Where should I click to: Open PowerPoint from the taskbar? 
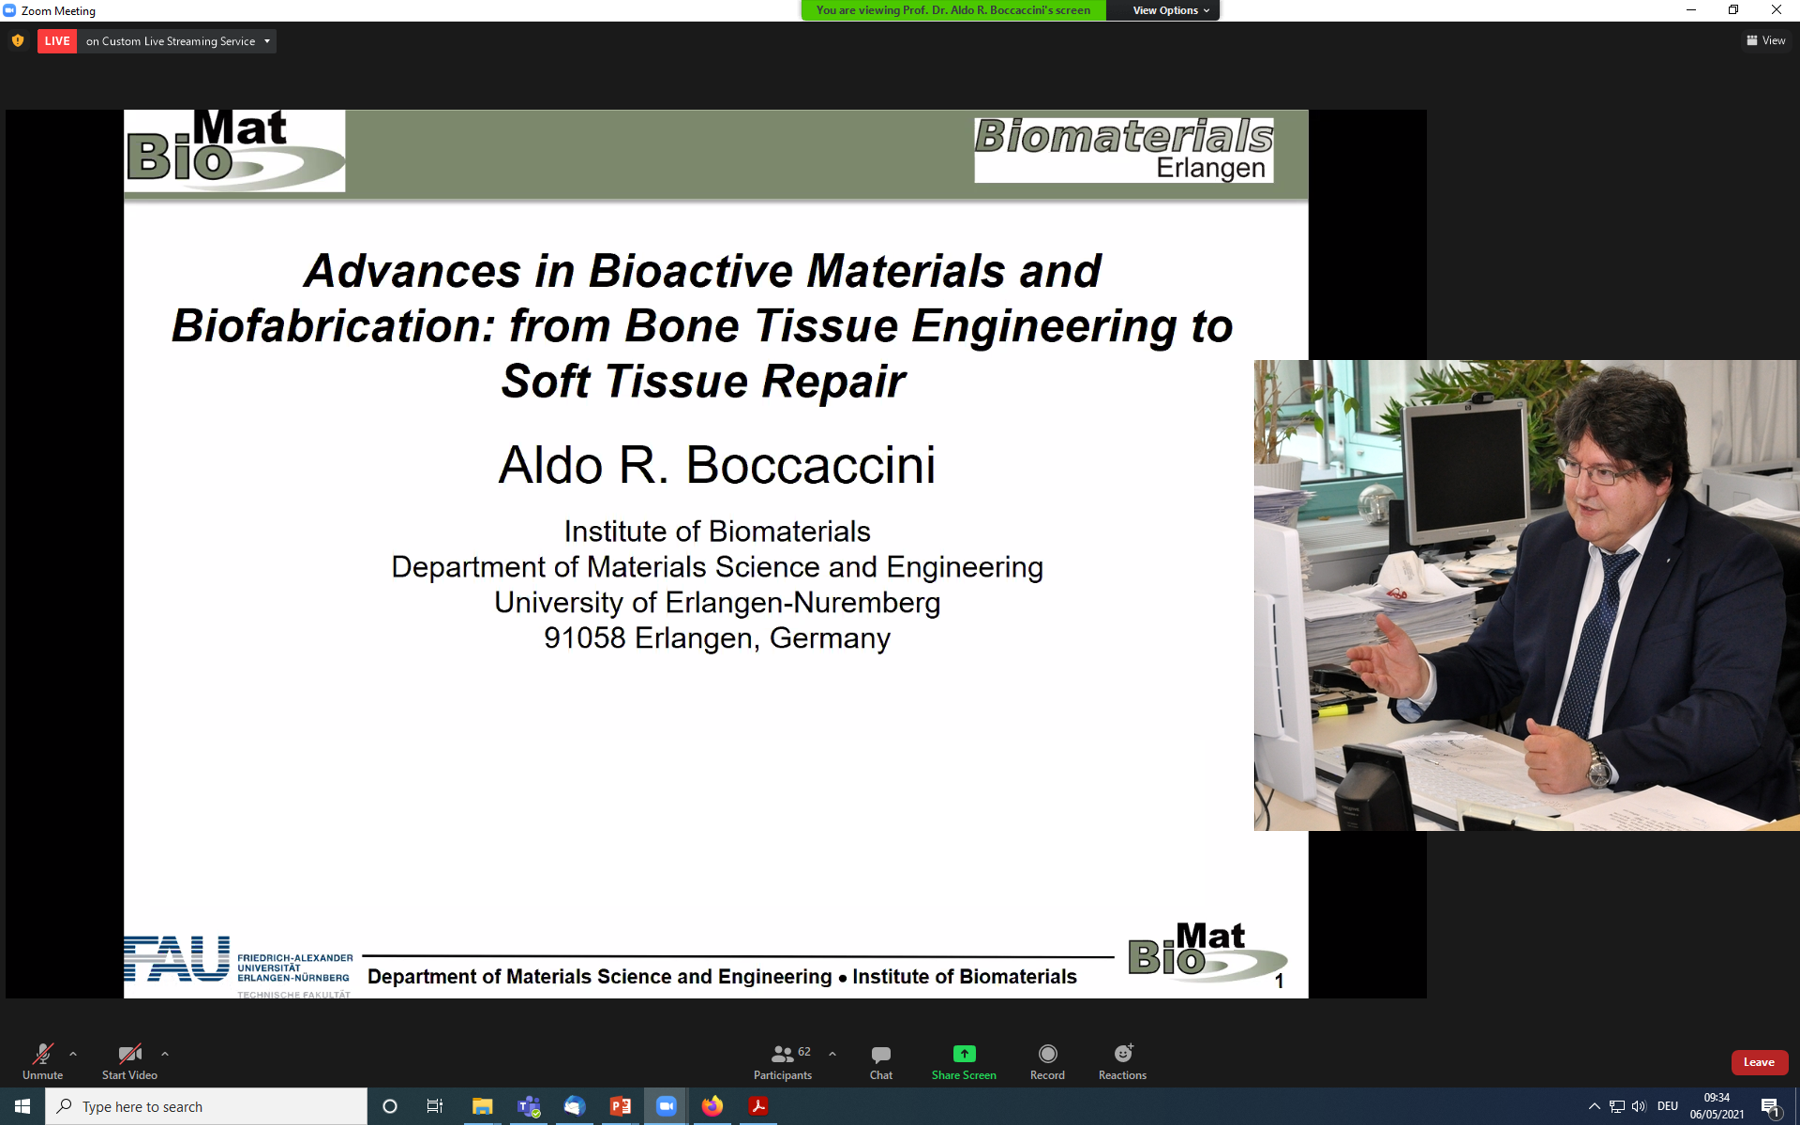pos(620,1106)
